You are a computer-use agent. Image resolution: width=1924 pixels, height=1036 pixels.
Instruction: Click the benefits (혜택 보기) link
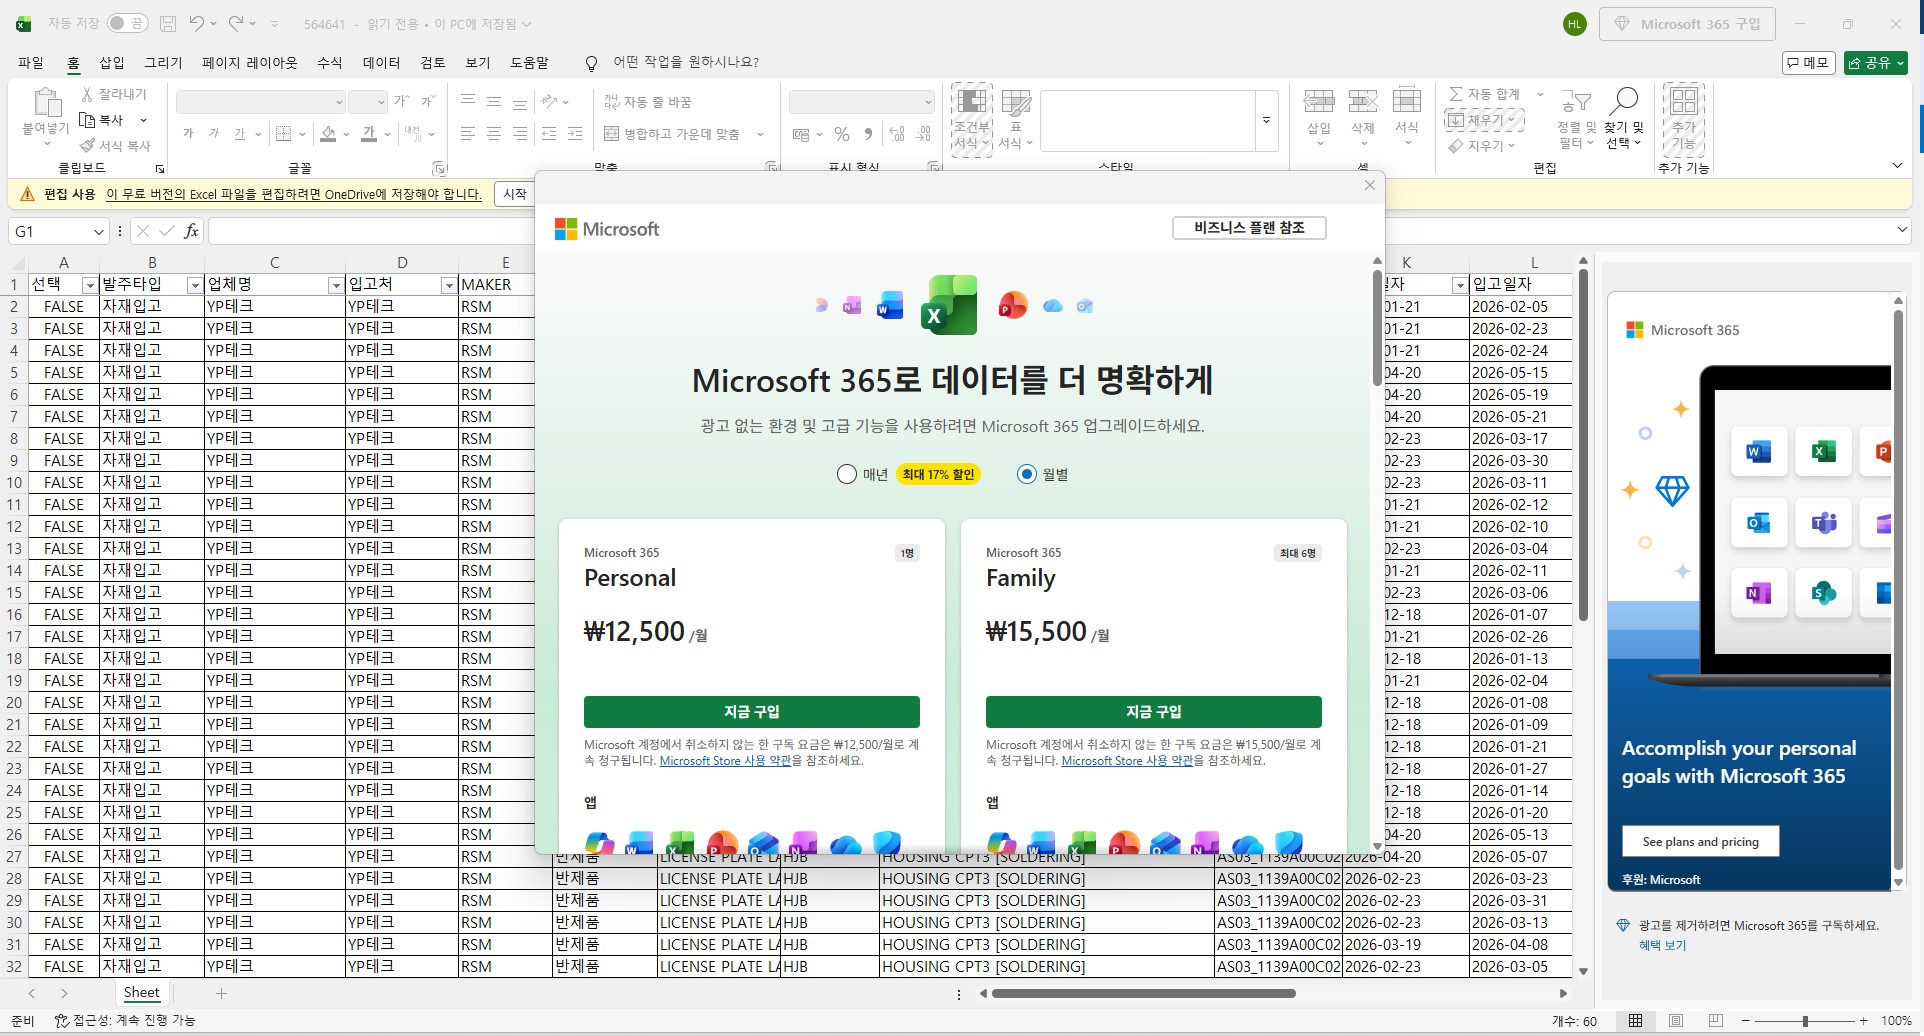point(1662,945)
